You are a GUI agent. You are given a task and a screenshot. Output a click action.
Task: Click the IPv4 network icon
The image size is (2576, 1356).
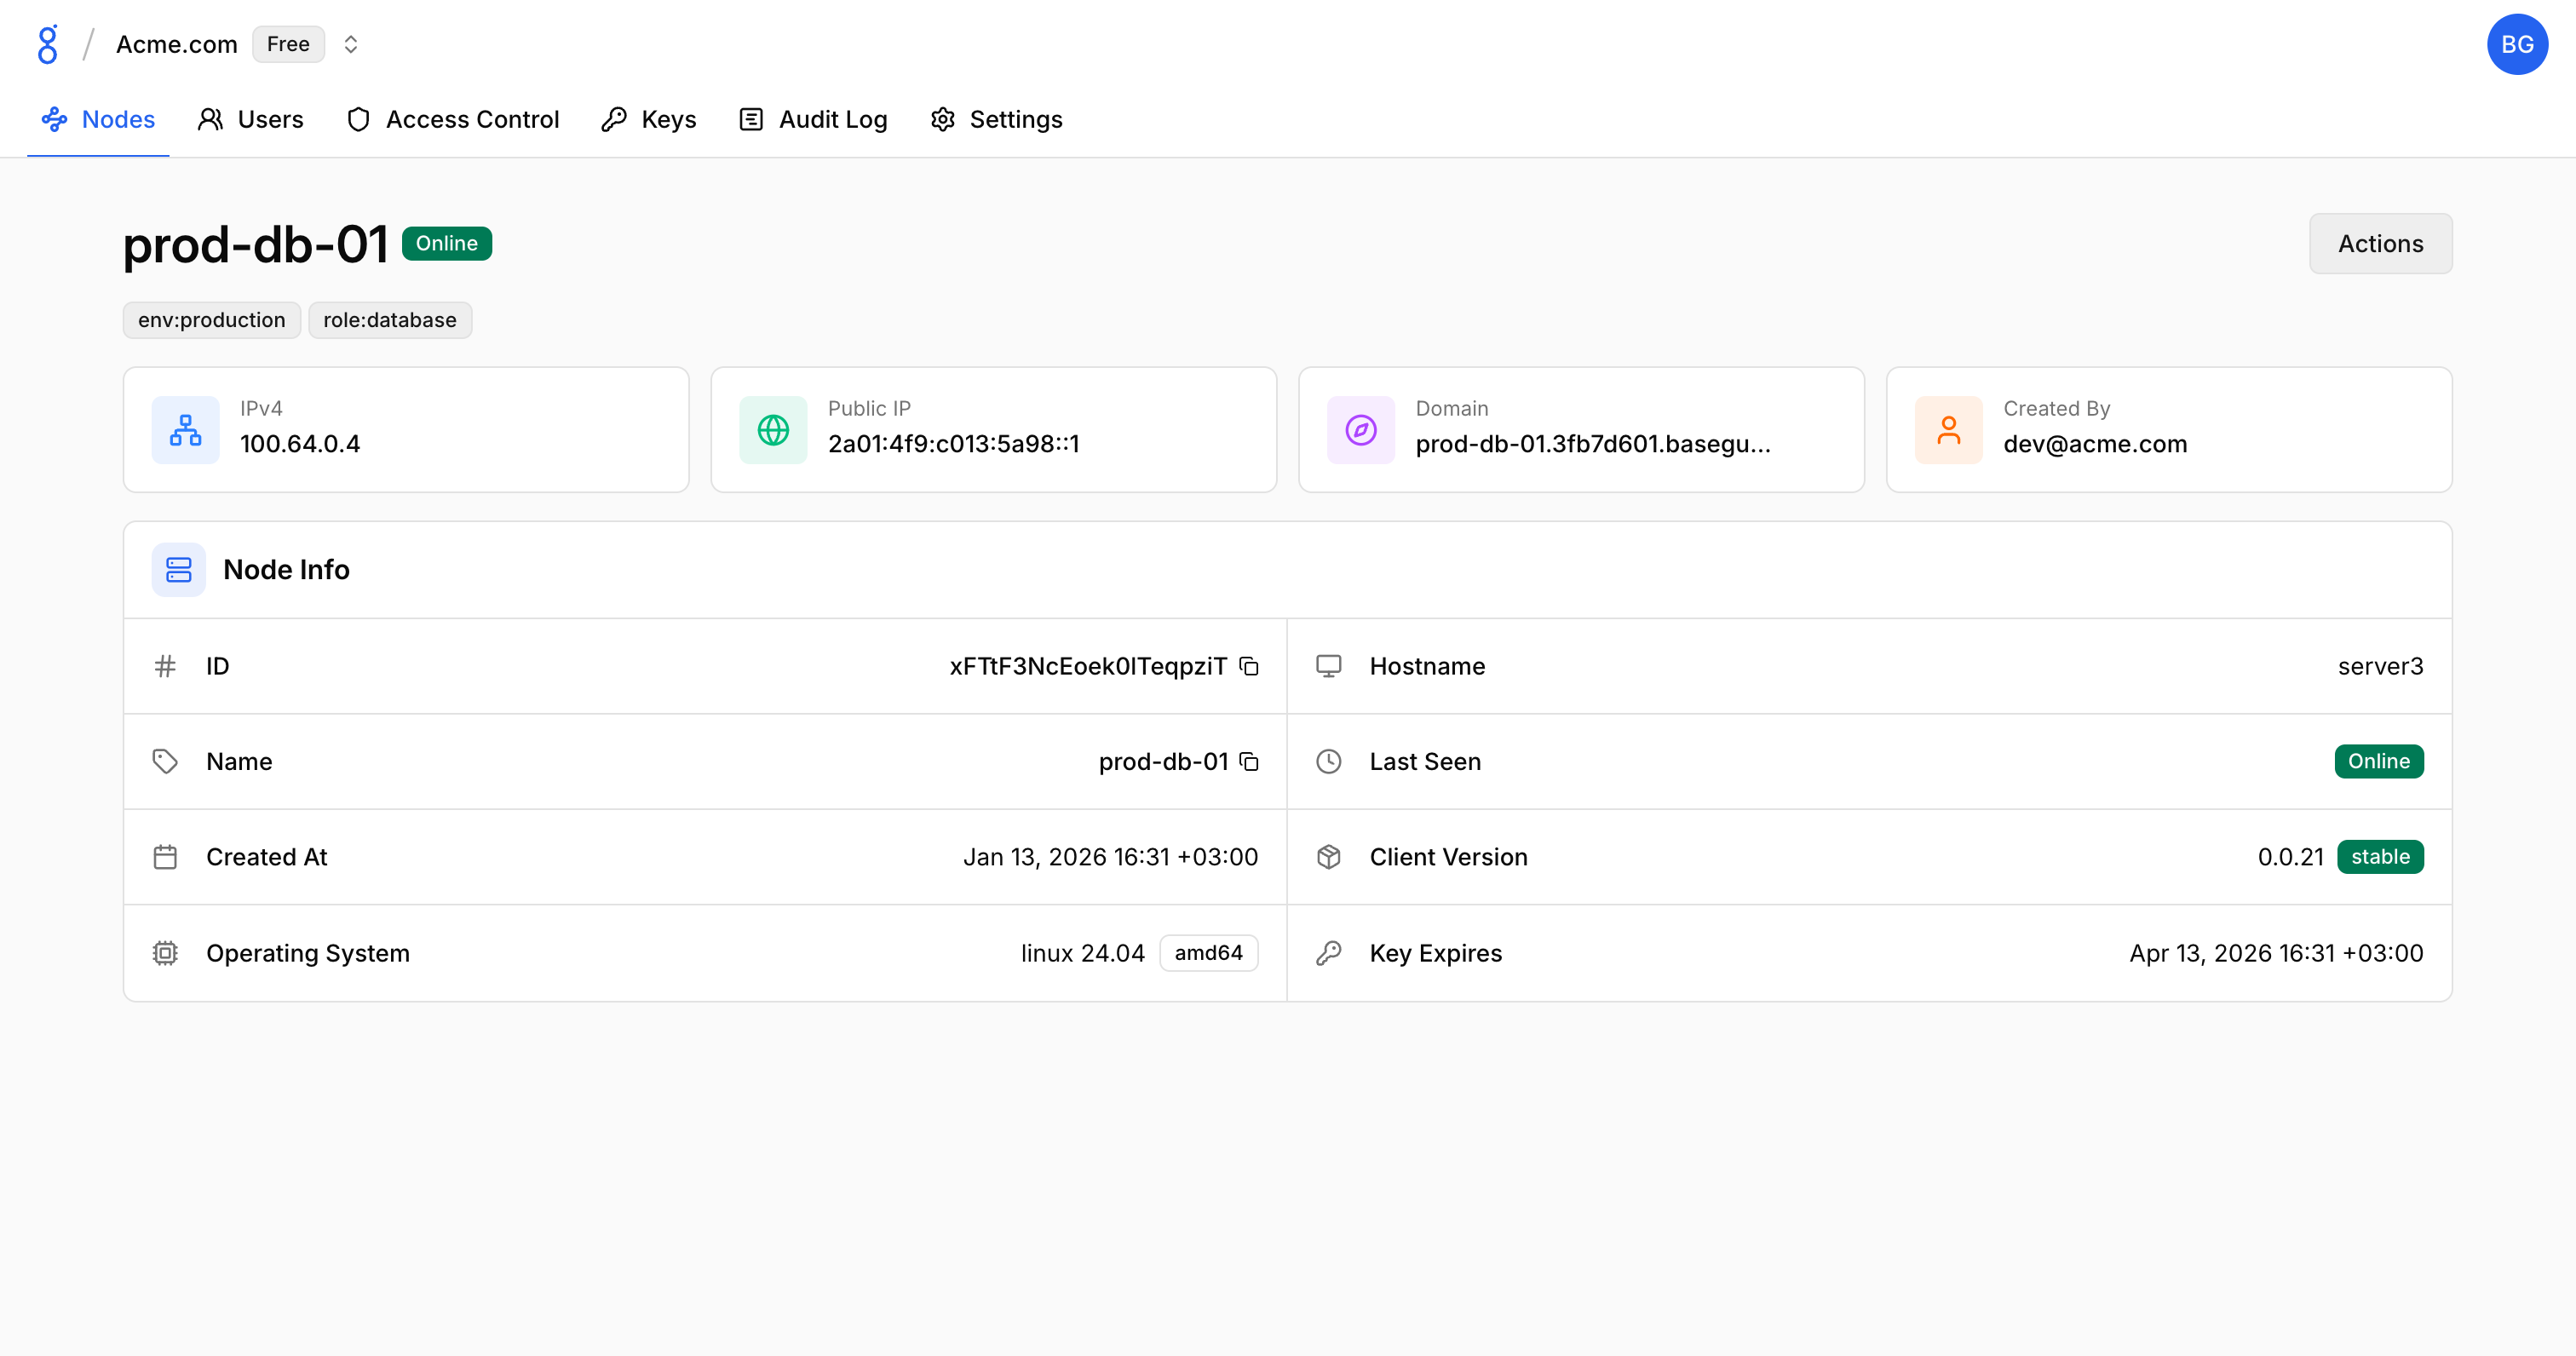[185, 430]
